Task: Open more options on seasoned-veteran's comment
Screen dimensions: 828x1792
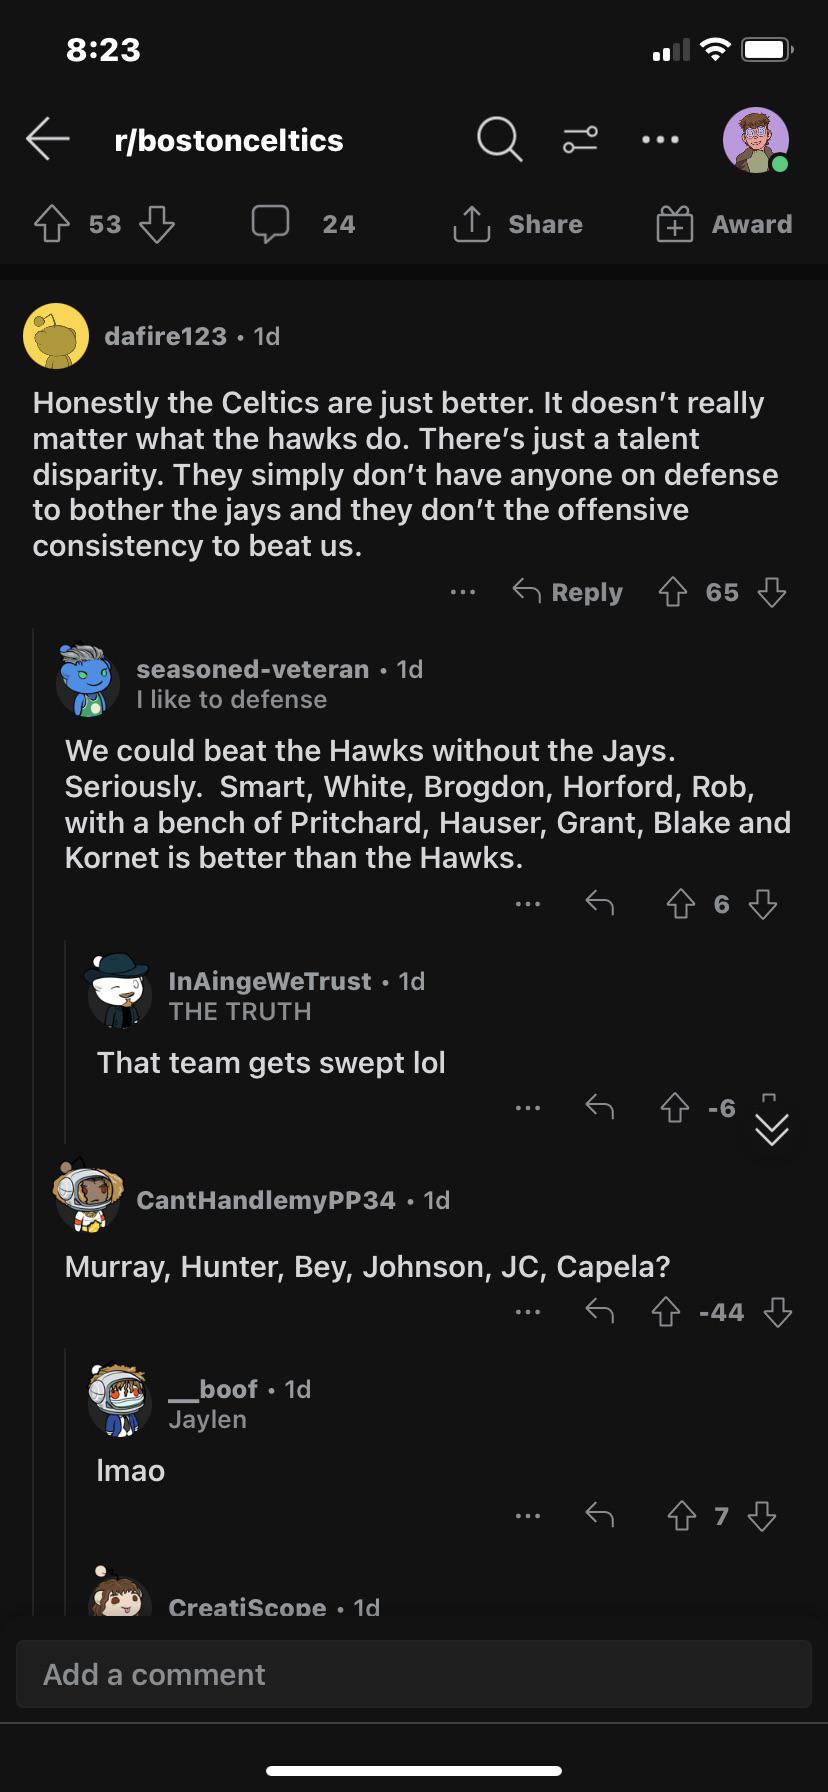Action: (x=528, y=904)
